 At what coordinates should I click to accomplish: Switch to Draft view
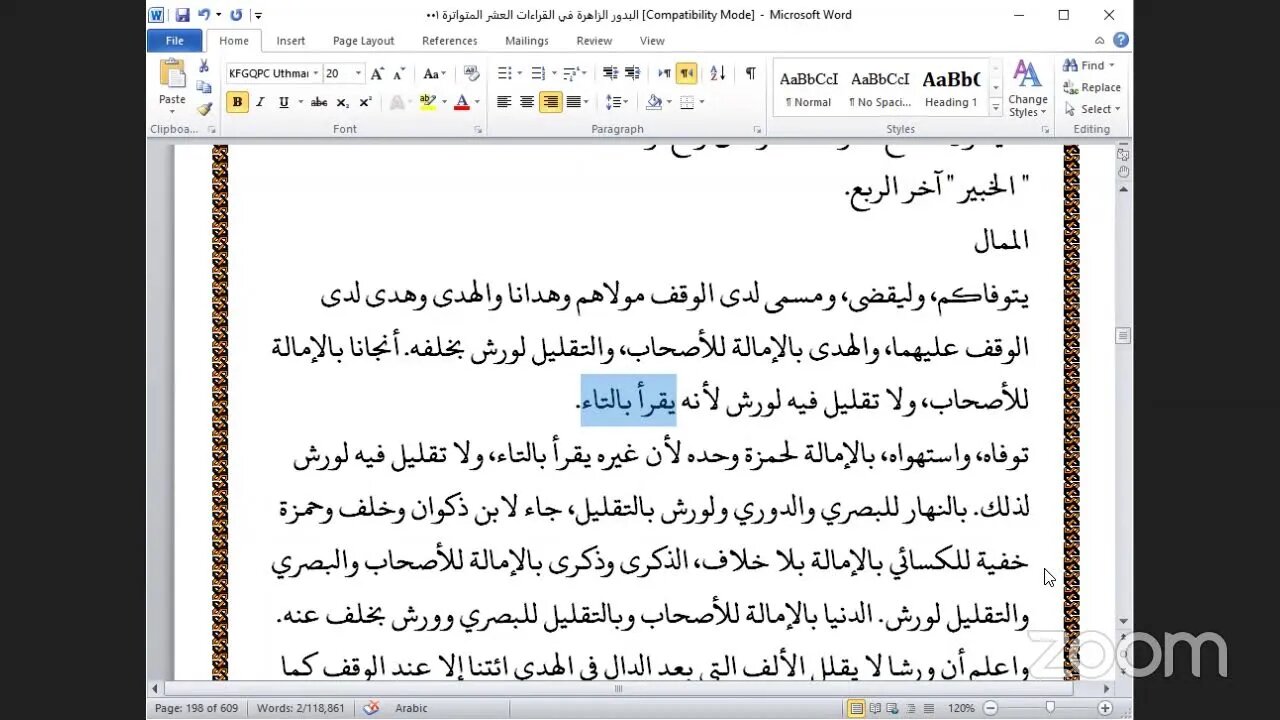pyautogui.click(x=928, y=708)
